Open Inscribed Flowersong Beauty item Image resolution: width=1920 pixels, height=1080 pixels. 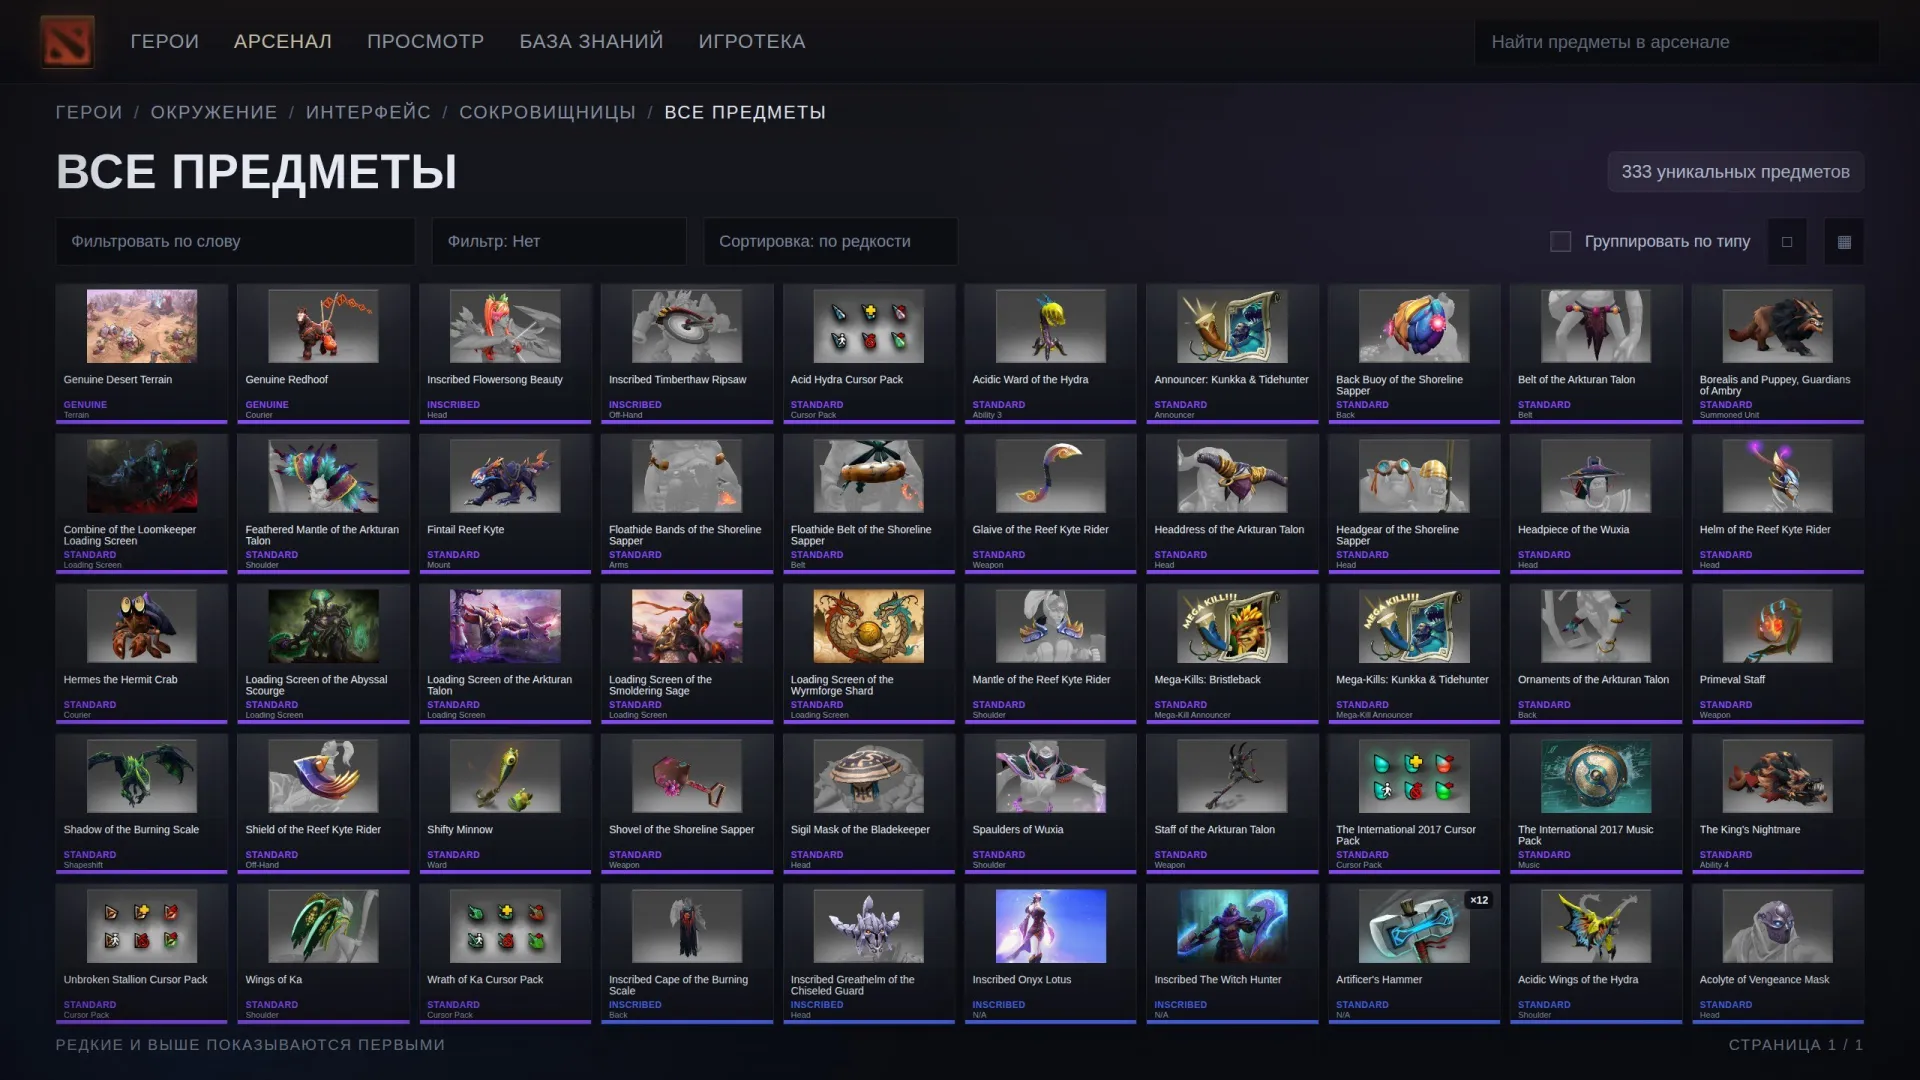(x=505, y=353)
